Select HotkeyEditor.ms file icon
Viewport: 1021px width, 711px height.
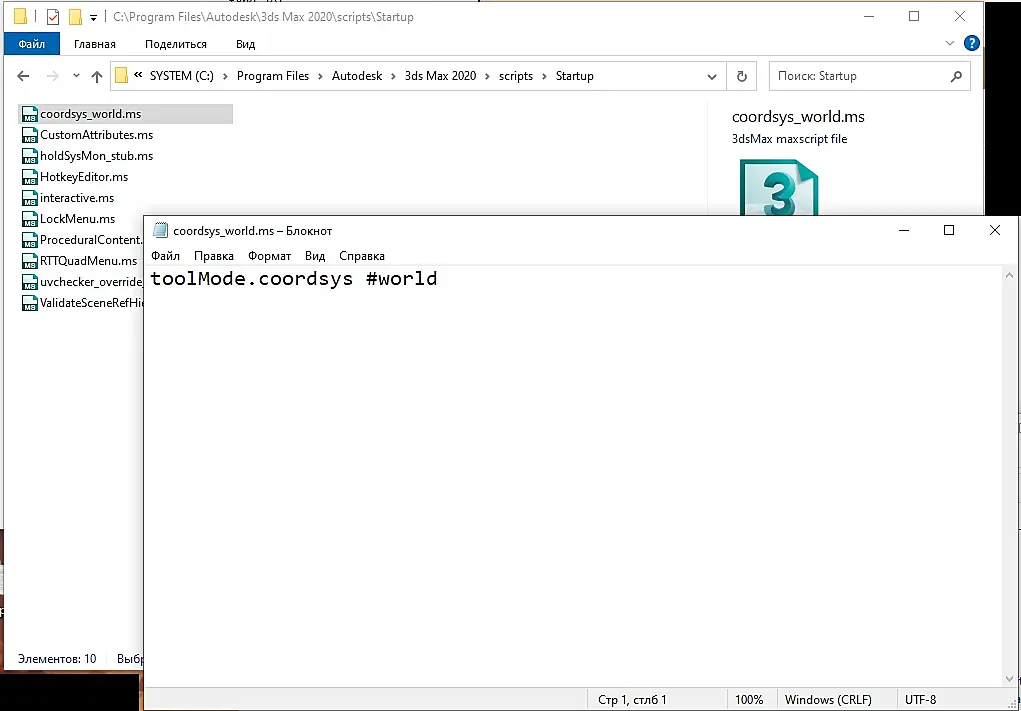[29, 177]
